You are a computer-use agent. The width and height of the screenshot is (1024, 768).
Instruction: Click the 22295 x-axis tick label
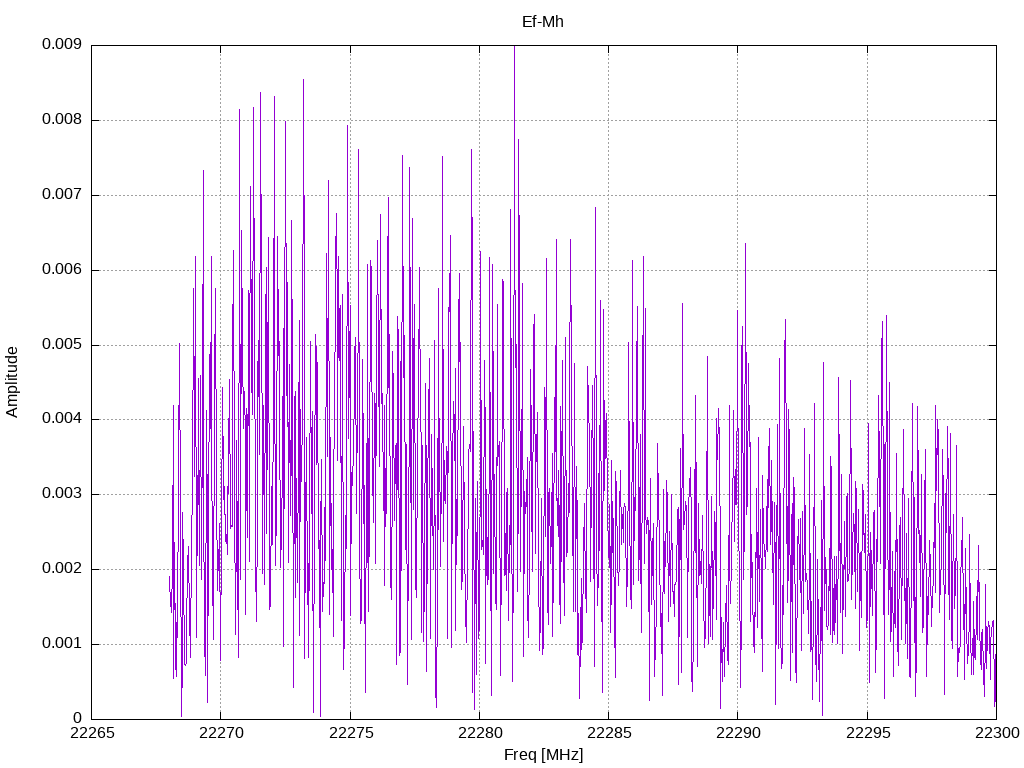867,733
